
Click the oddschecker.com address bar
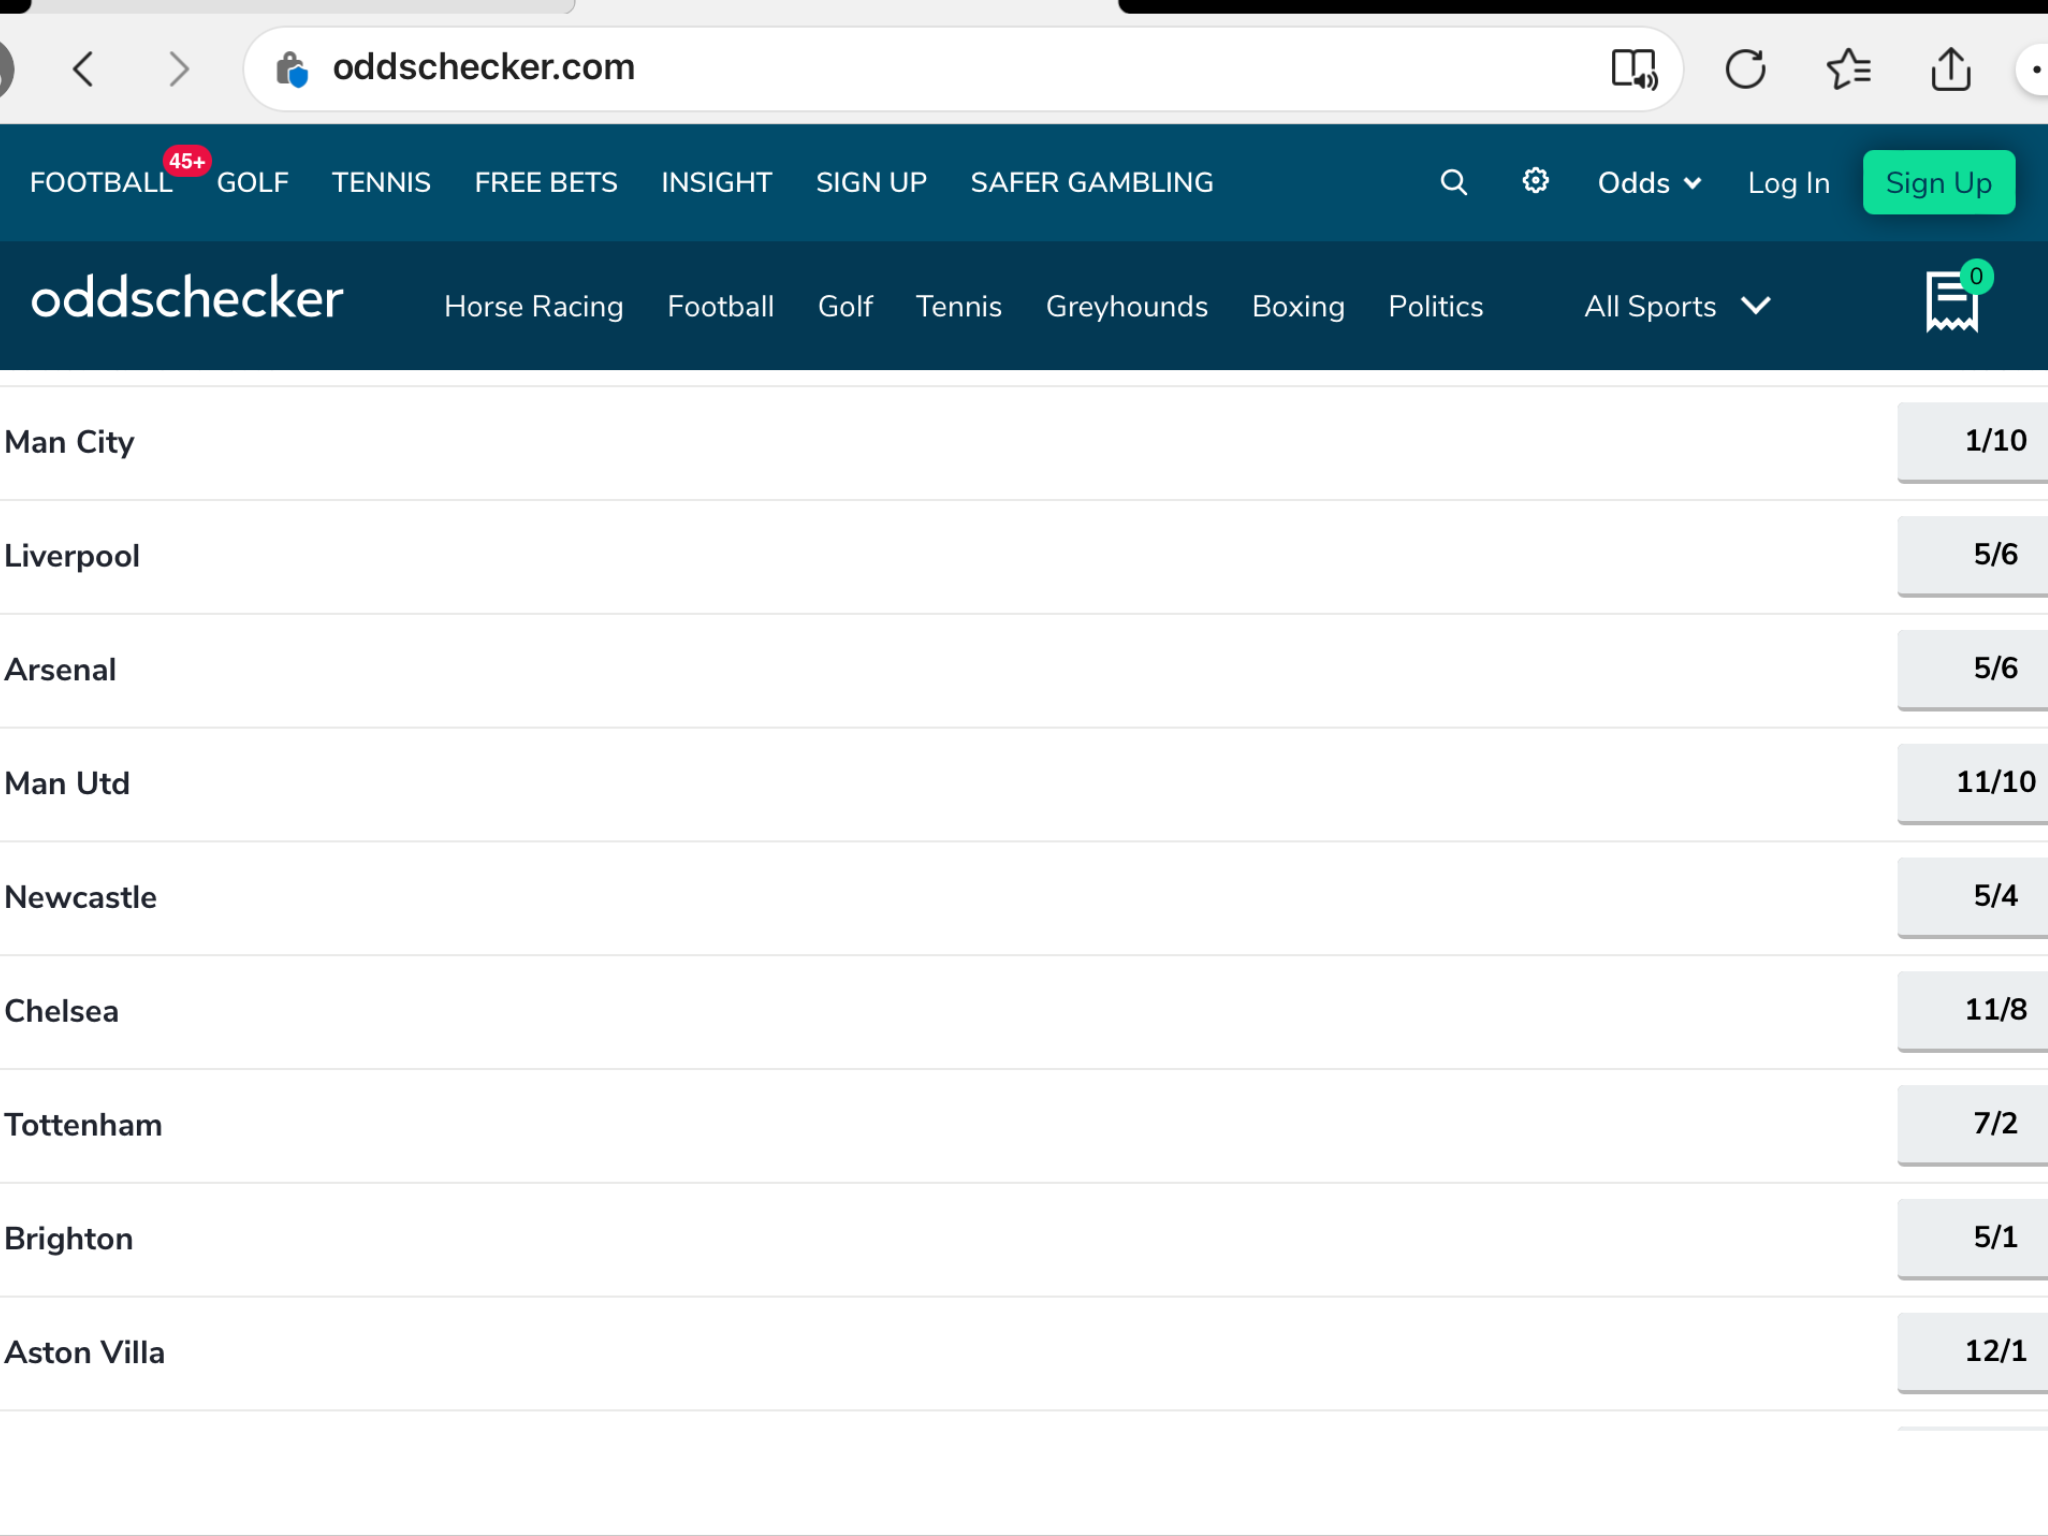(x=963, y=69)
